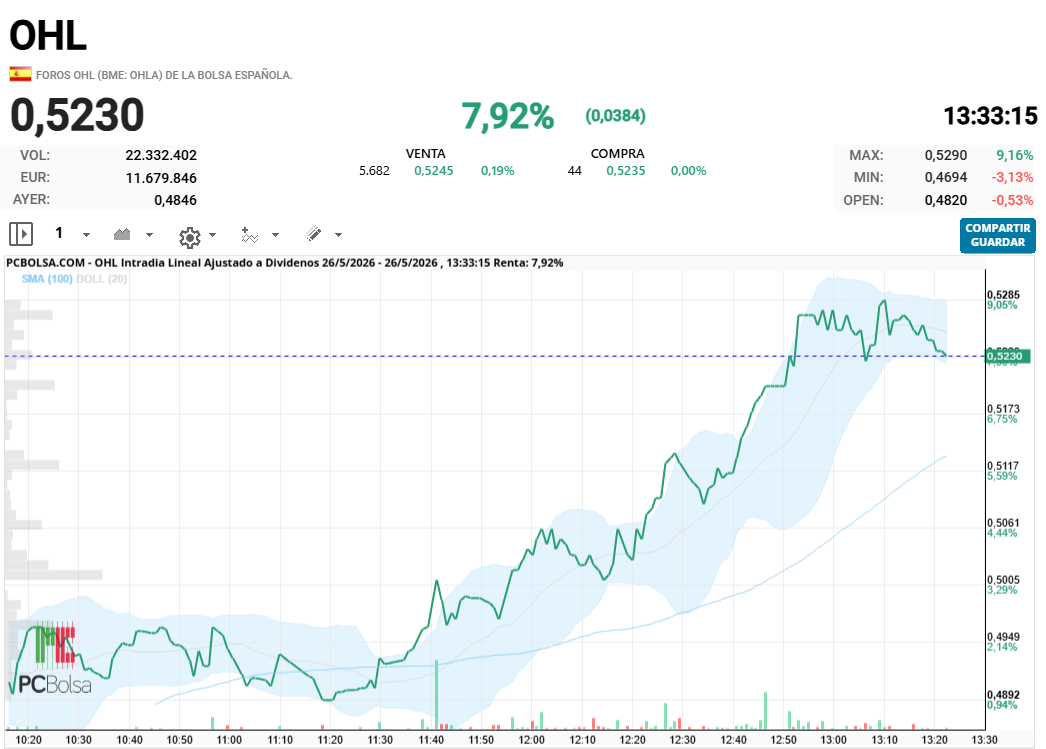Image resolution: width=1046 pixels, height=749 pixels.
Task: Click the VENTA 0,19% percentage
Action: (x=498, y=171)
